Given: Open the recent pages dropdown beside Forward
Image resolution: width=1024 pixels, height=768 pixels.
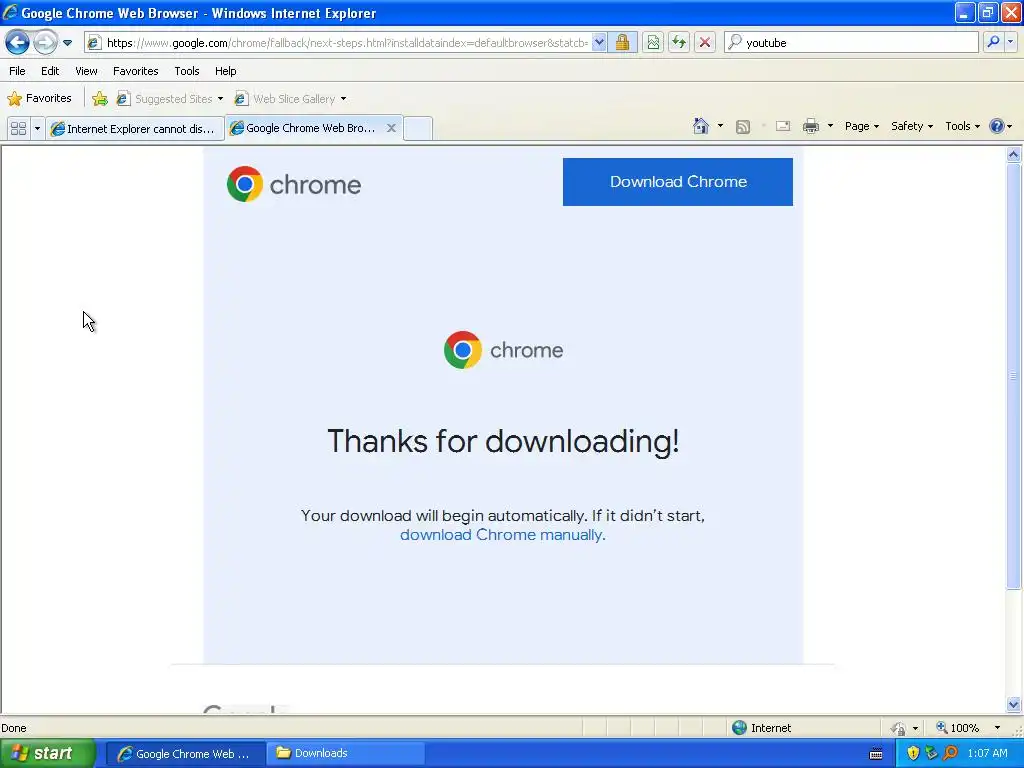Looking at the screenshot, I should pos(67,43).
